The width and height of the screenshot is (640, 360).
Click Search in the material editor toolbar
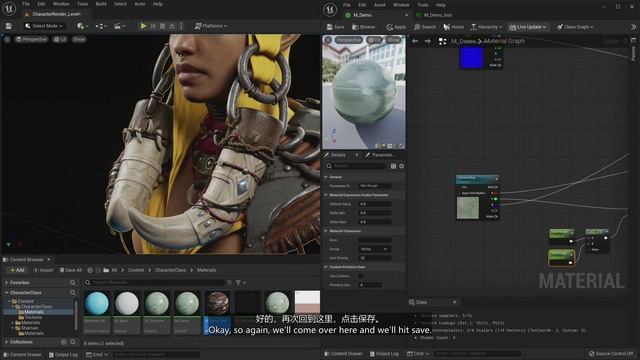click(x=425, y=27)
